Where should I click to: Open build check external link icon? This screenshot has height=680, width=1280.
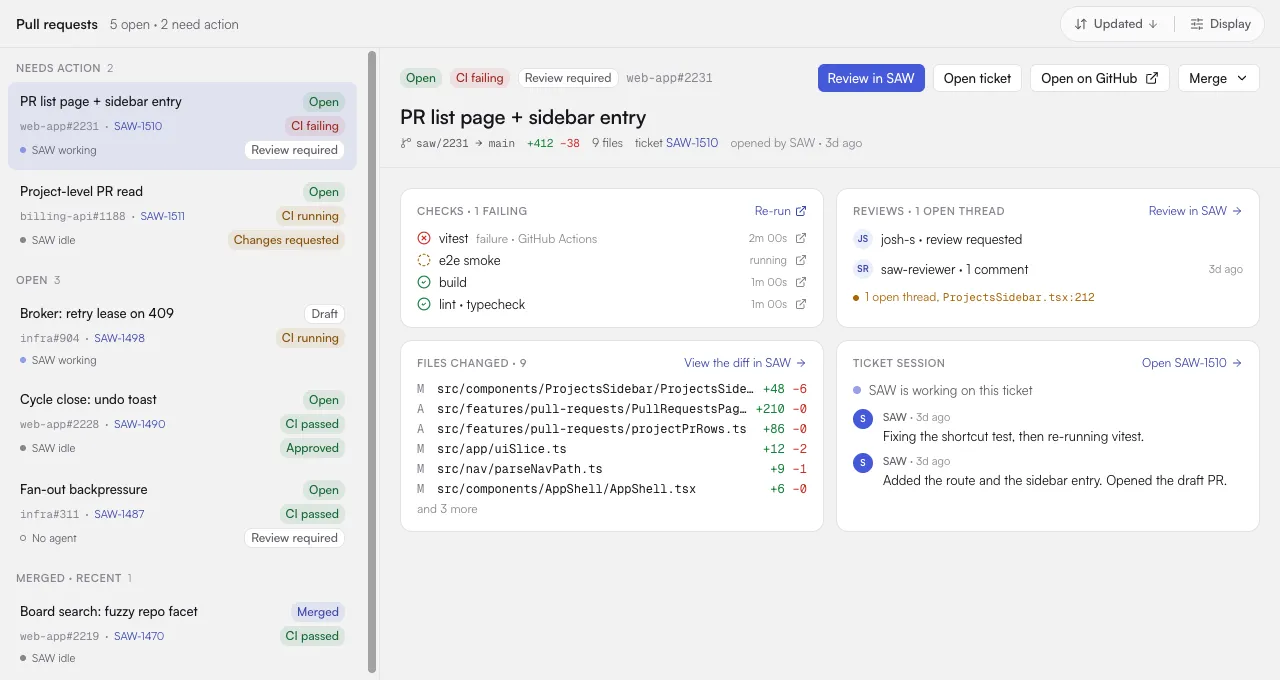[800, 283]
